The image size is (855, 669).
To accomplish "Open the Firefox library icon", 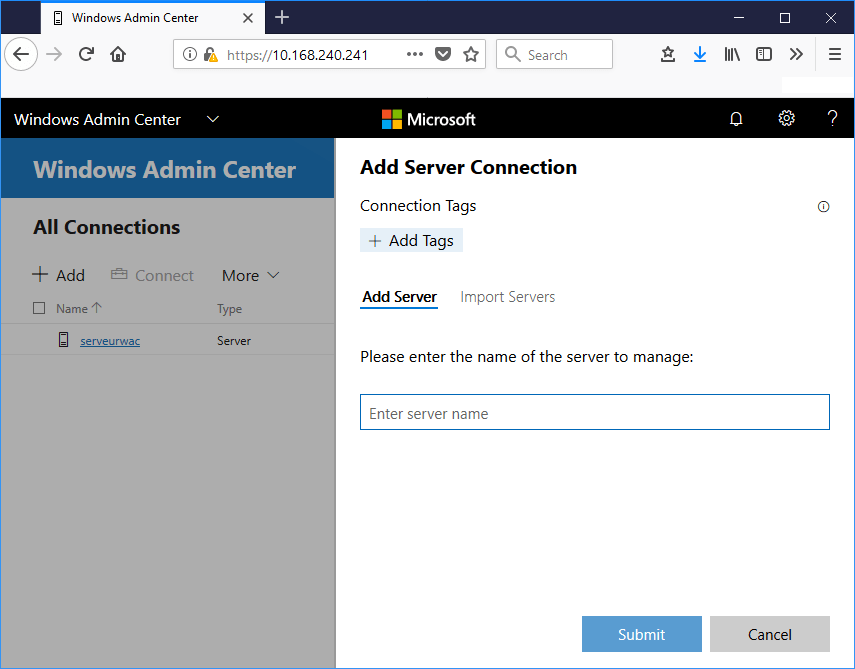I will 732,54.
